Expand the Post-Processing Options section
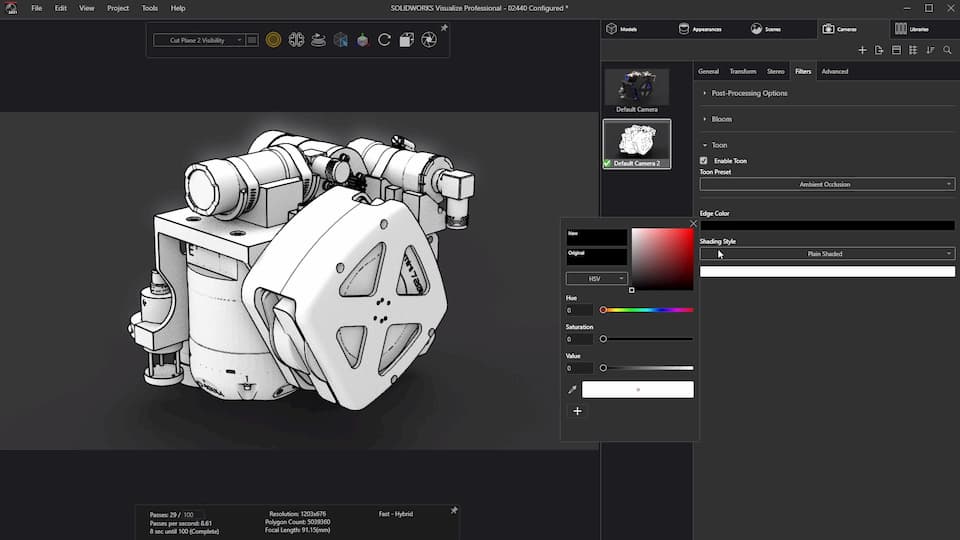 pyautogui.click(x=749, y=93)
